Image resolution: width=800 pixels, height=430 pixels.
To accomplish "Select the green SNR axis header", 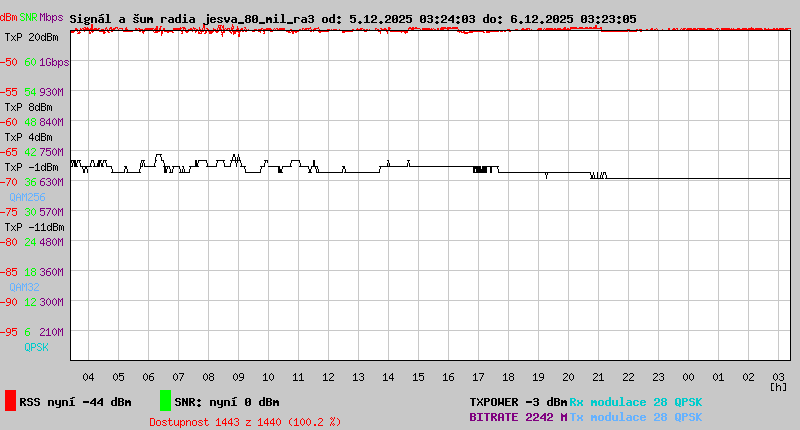I will [x=29, y=18].
